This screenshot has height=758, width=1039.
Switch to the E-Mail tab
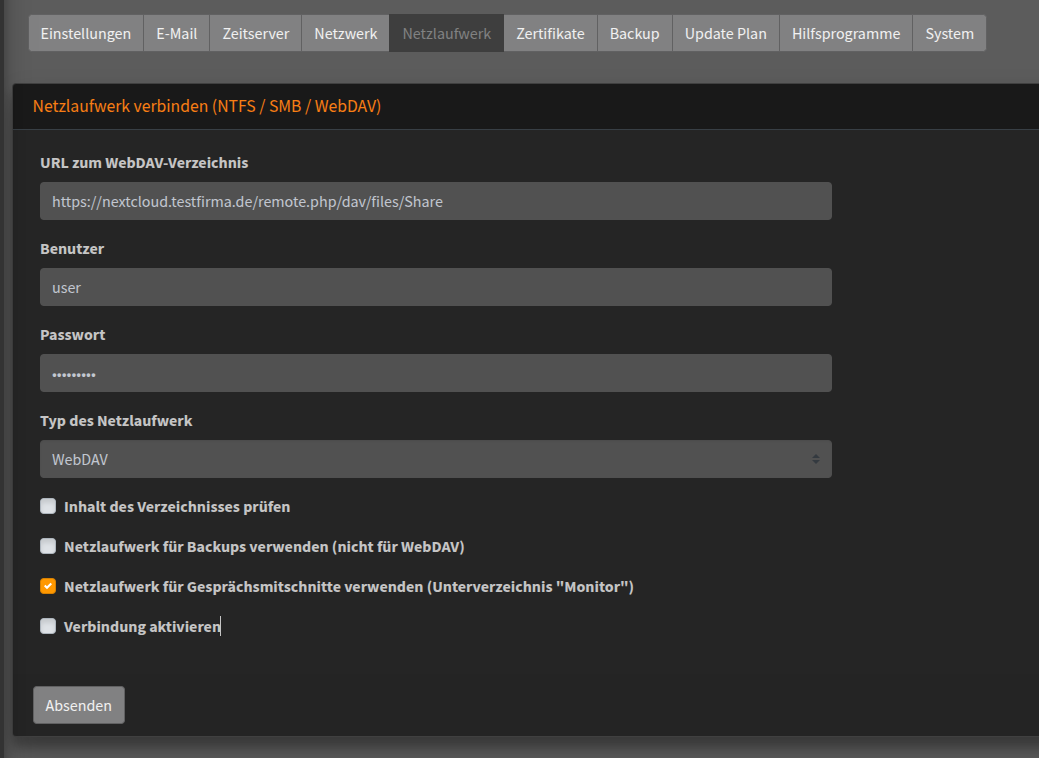[x=177, y=33]
